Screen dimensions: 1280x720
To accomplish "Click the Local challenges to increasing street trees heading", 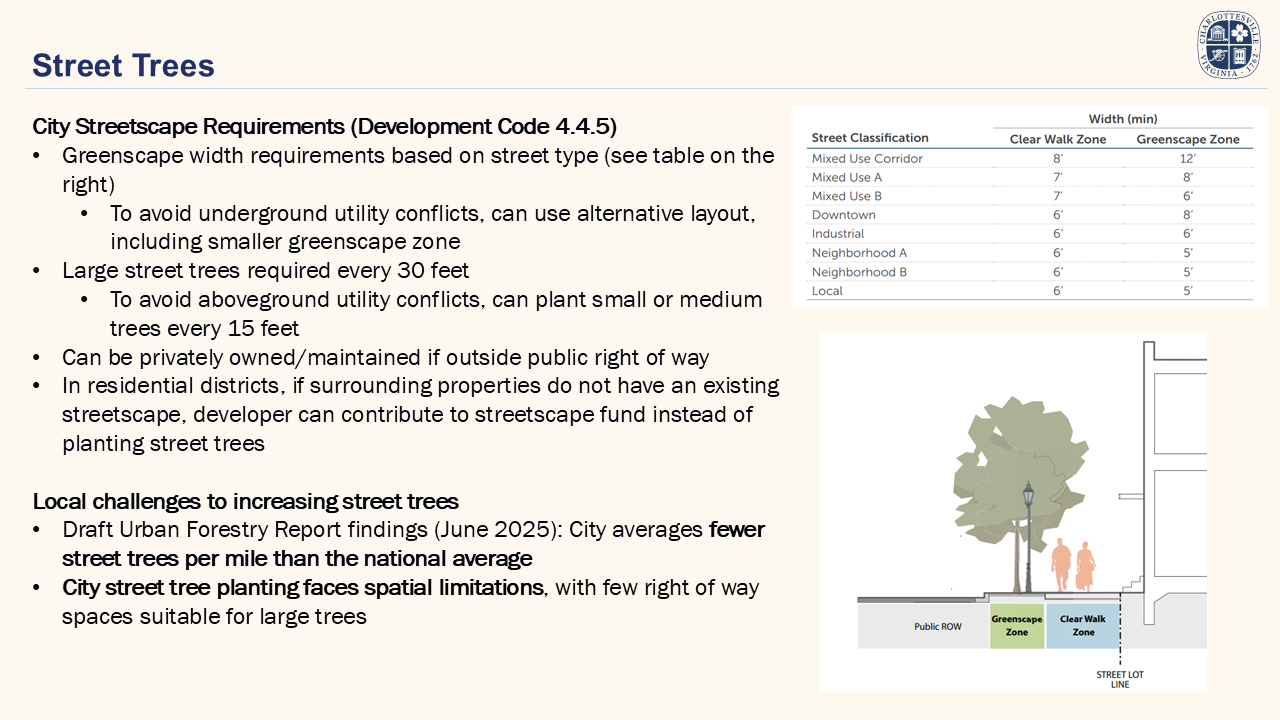I will click(x=245, y=501).
